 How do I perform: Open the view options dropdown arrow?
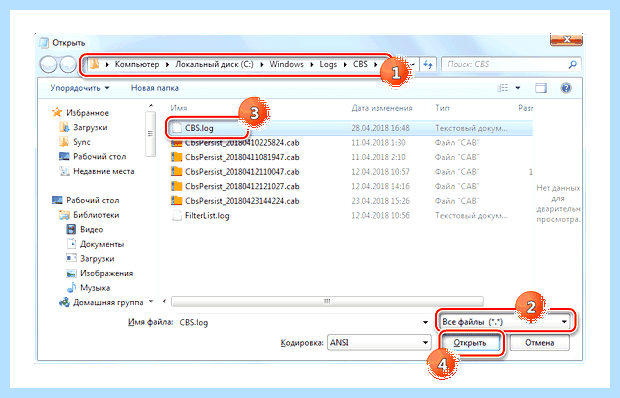(x=518, y=88)
